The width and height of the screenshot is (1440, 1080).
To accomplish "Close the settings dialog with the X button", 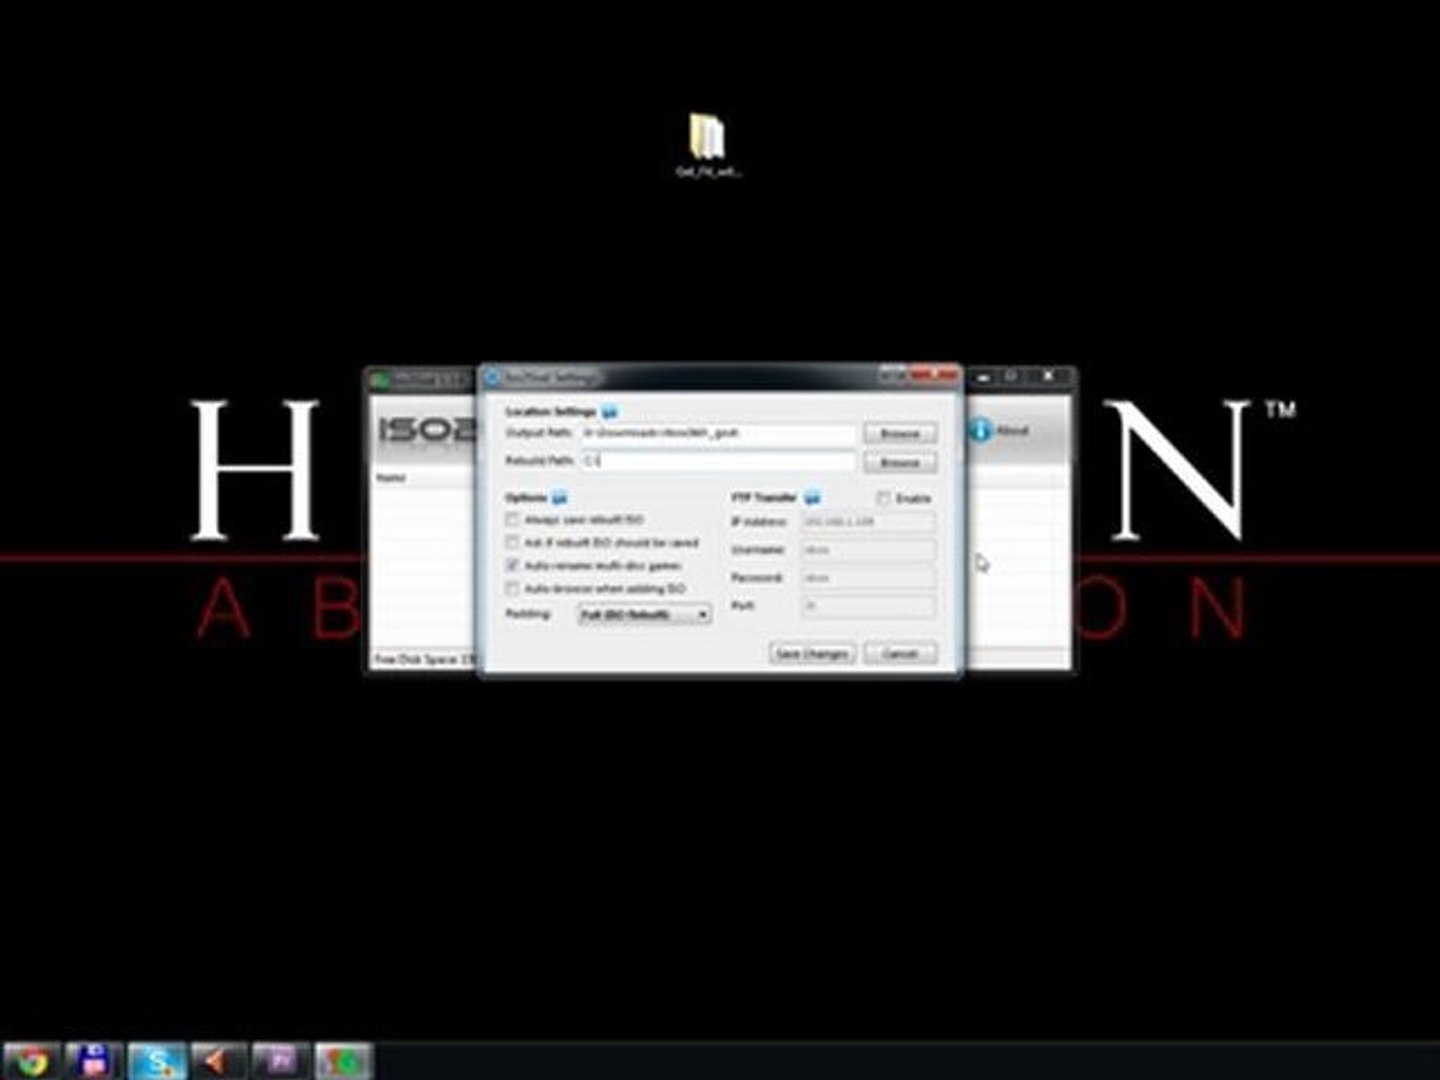I will coord(935,376).
